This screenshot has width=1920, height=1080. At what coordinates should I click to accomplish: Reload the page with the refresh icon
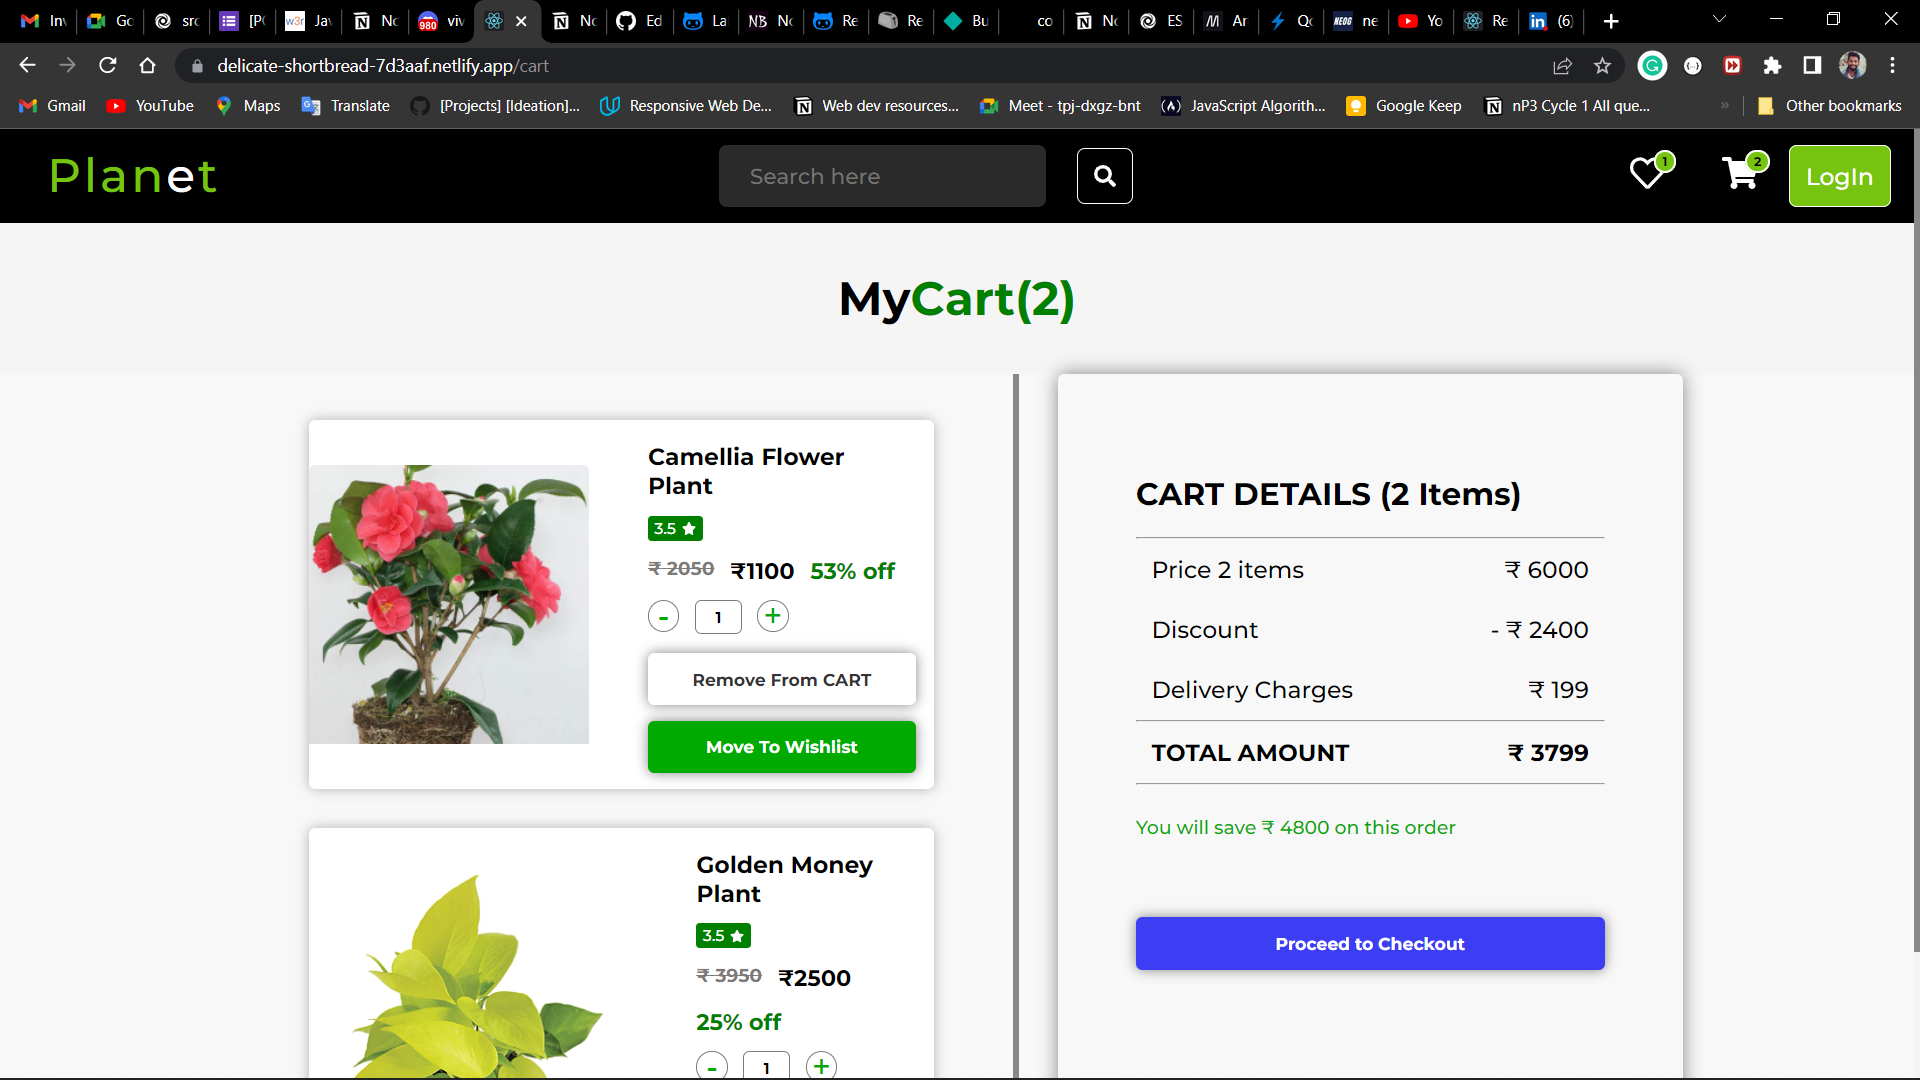pos(107,65)
